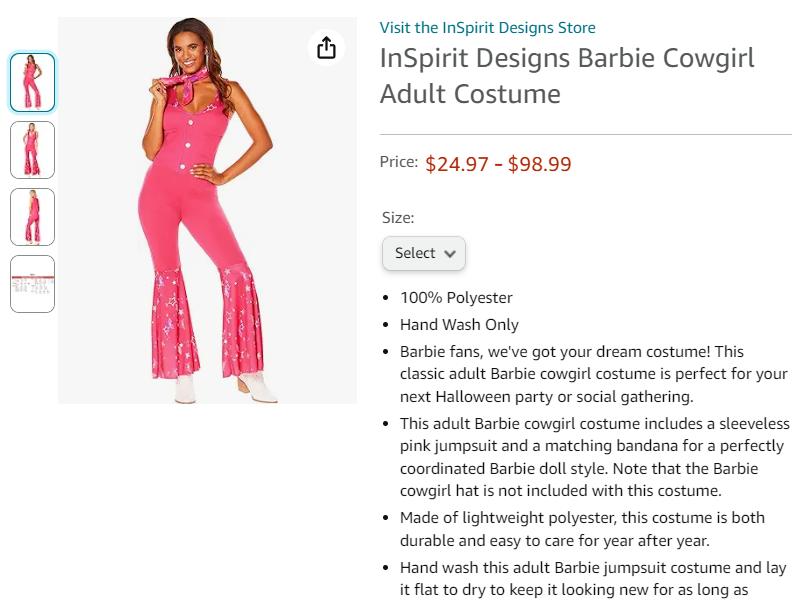807x600 pixels.
Task: Click the 'Price:' label text
Action: pyautogui.click(x=399, y=162)
